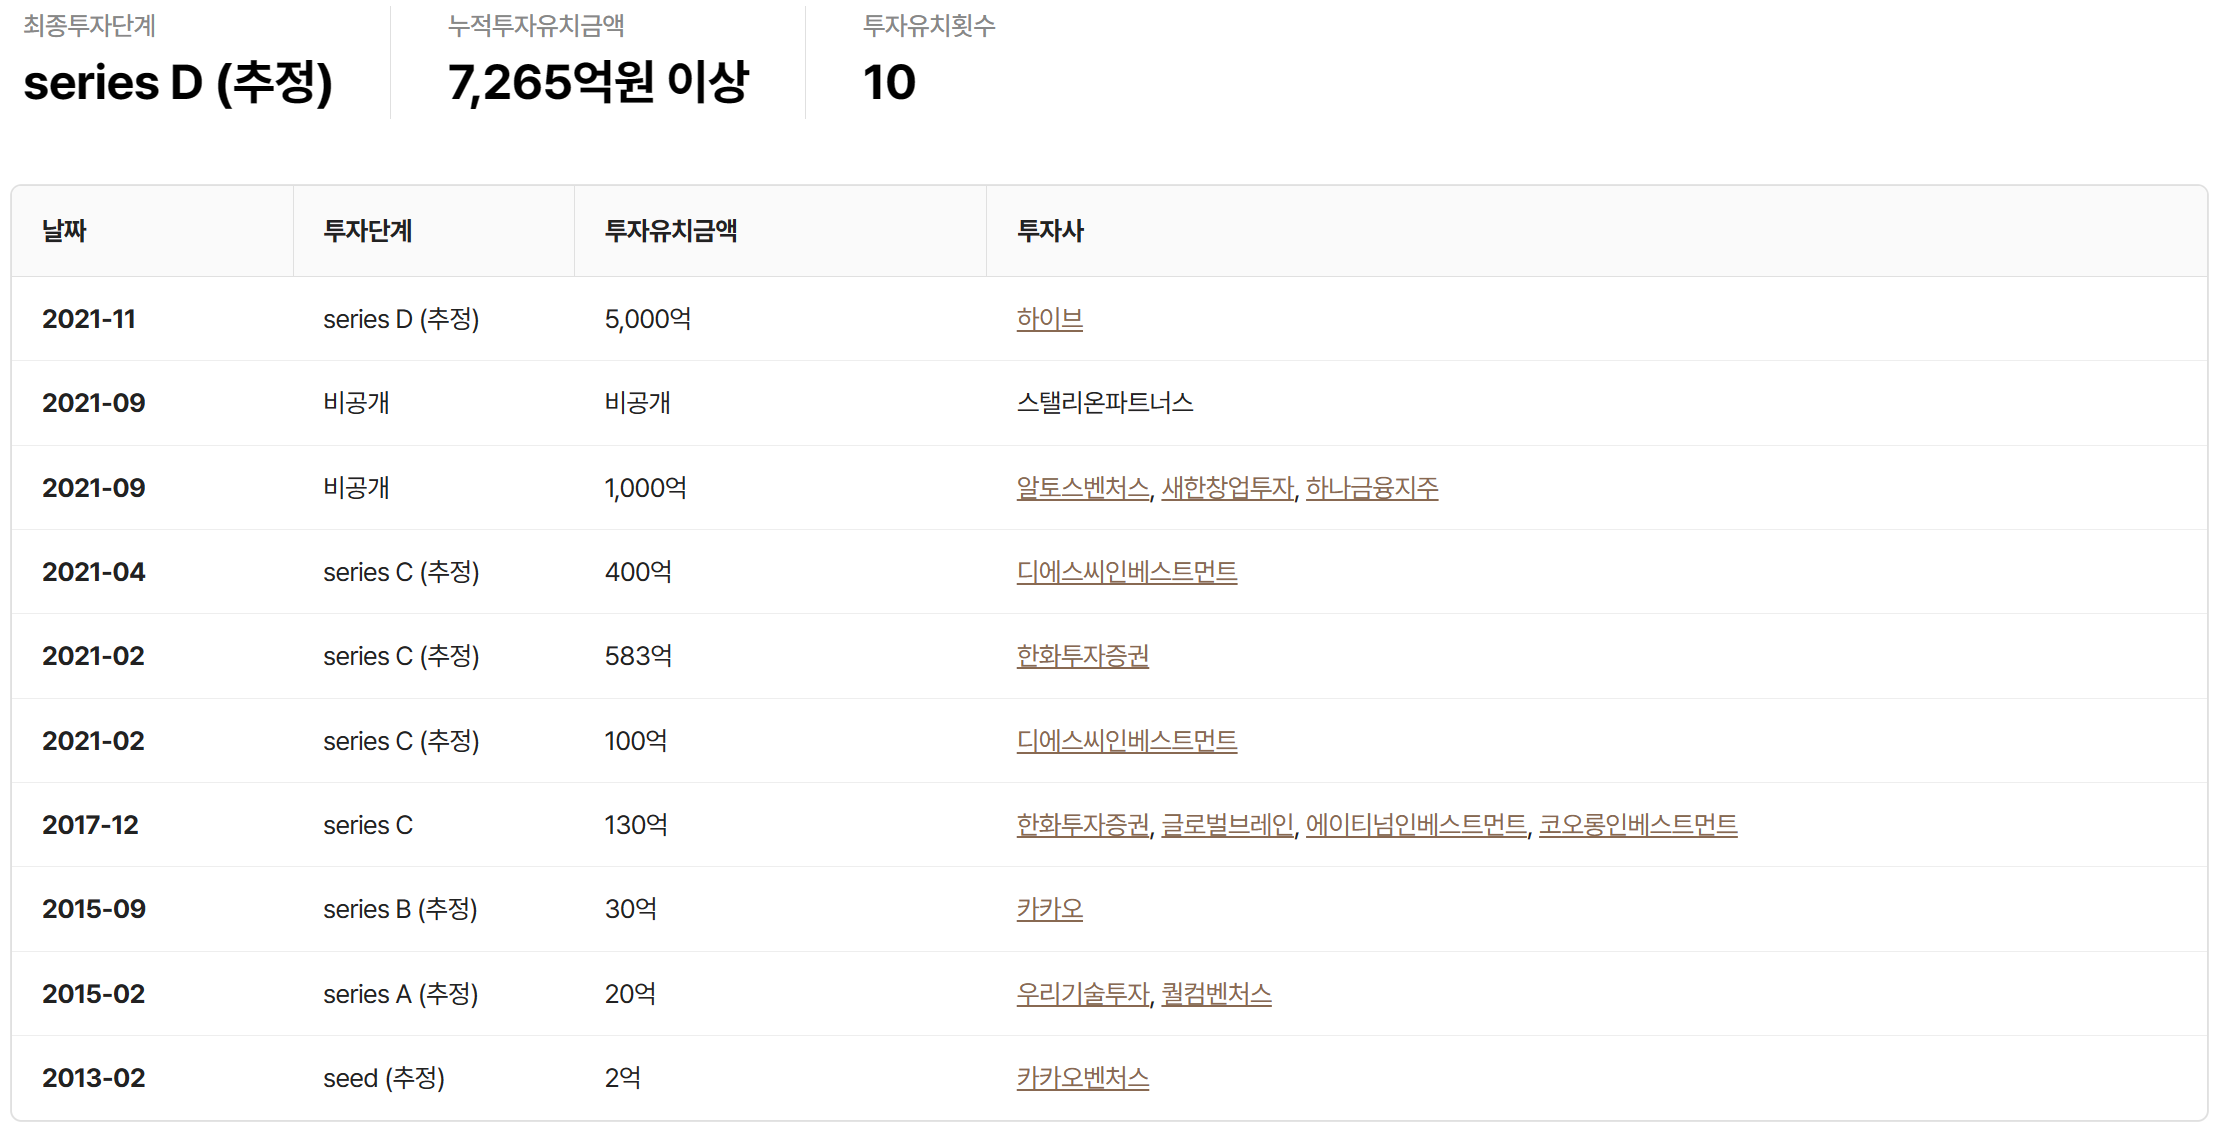Click the 투자유치금액 column header
The width and height of the screenshot is (2220, 1133).
[x=670, y=231]
